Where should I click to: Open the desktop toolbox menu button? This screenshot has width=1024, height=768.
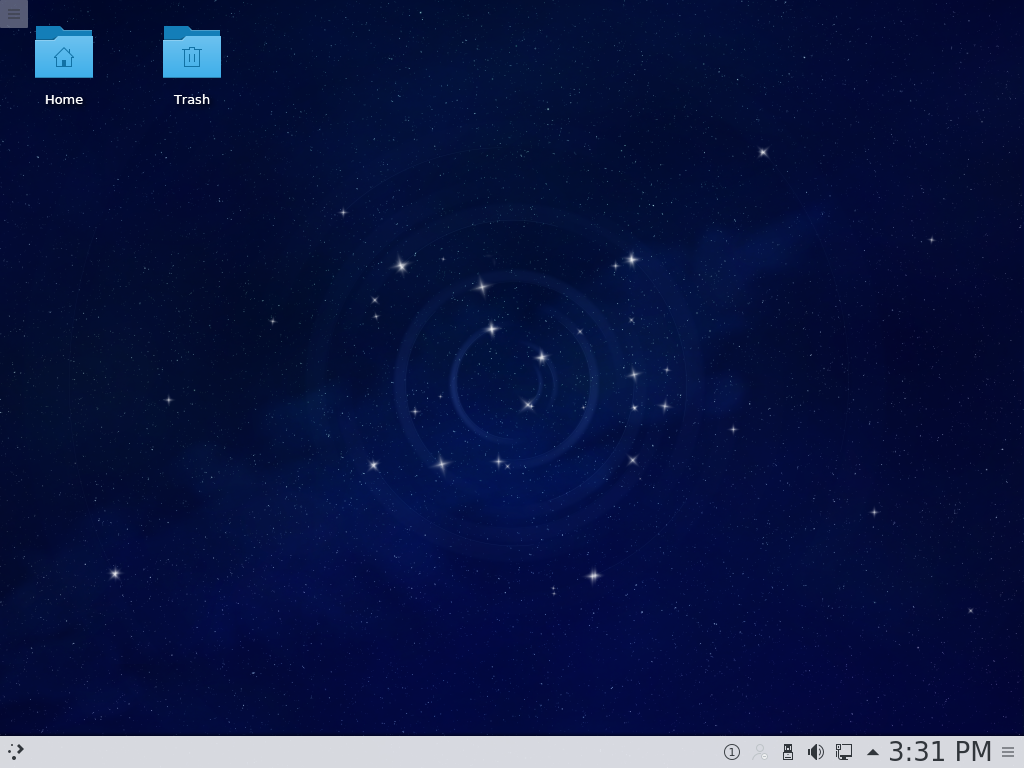tap(14, 14)
